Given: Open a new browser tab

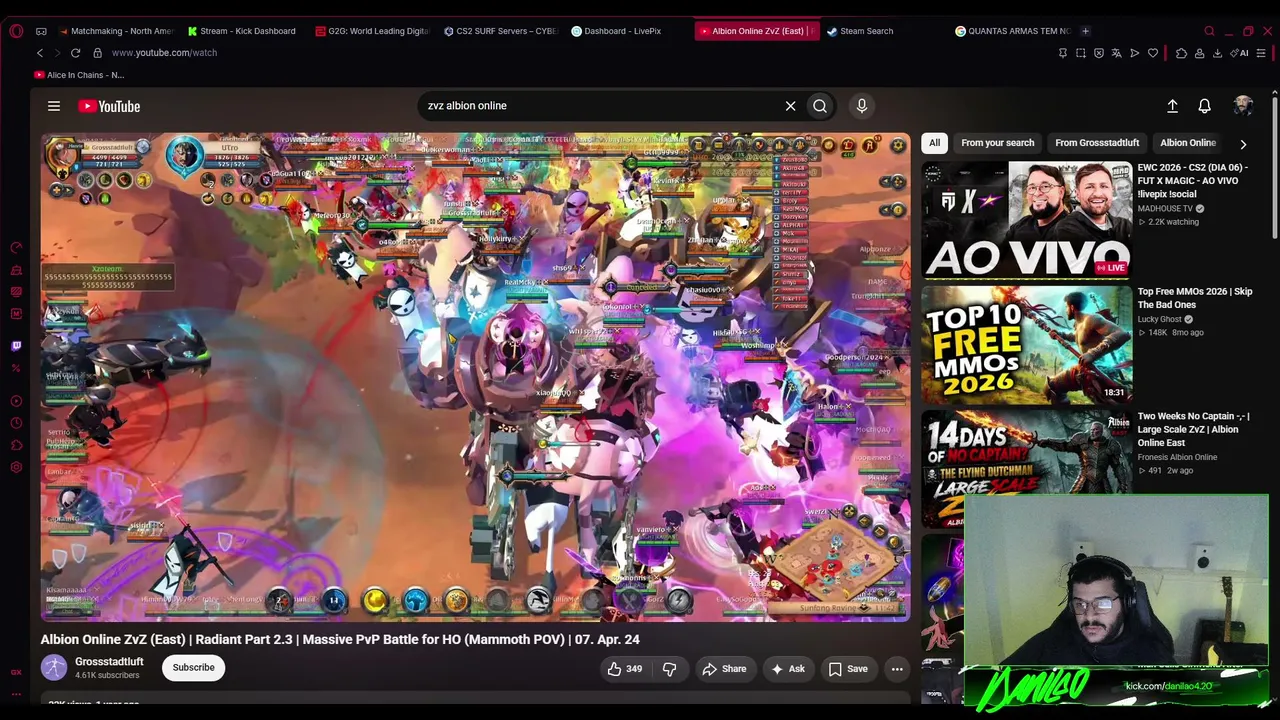Looking at the screenshot, I should pos(1086,31).
